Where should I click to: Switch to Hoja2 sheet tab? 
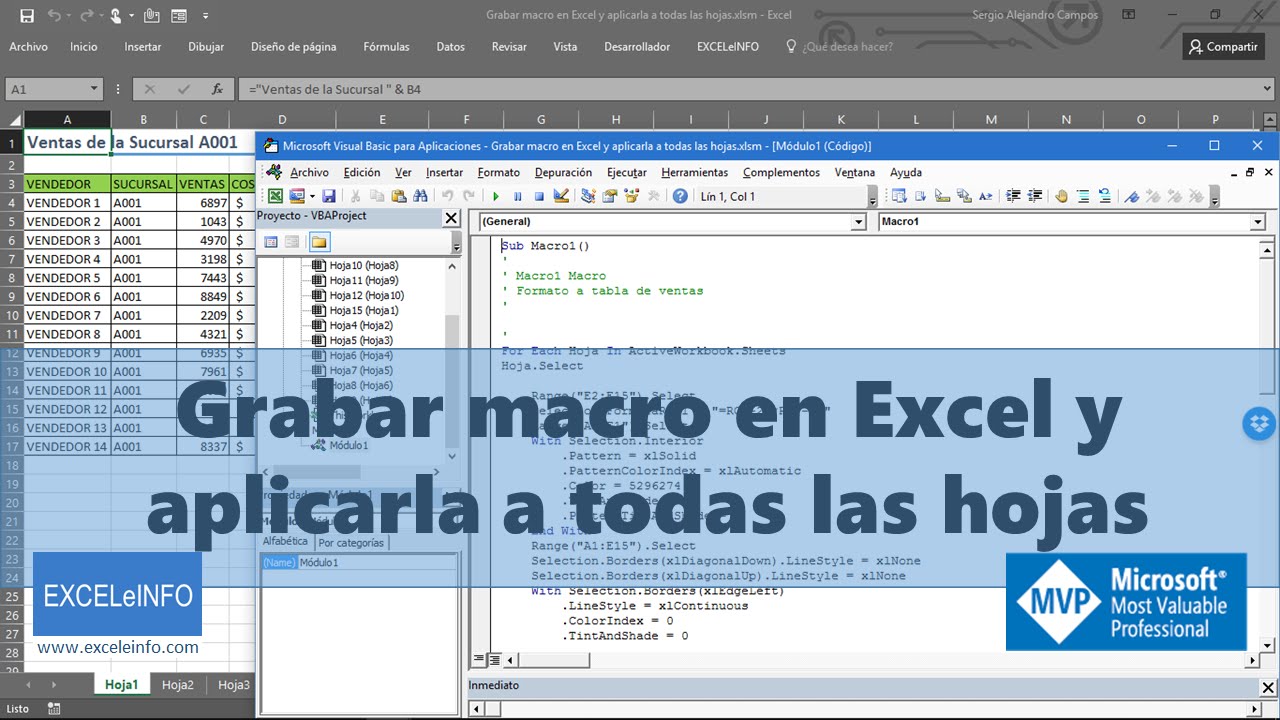178,685
